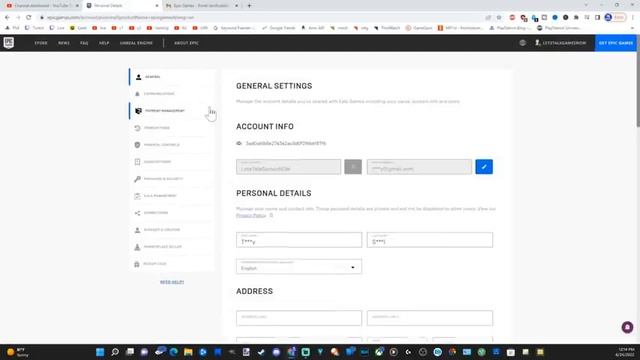Open Chrome extensions puzzle icon
Screen dimensions: 640x360
point(576,18)
